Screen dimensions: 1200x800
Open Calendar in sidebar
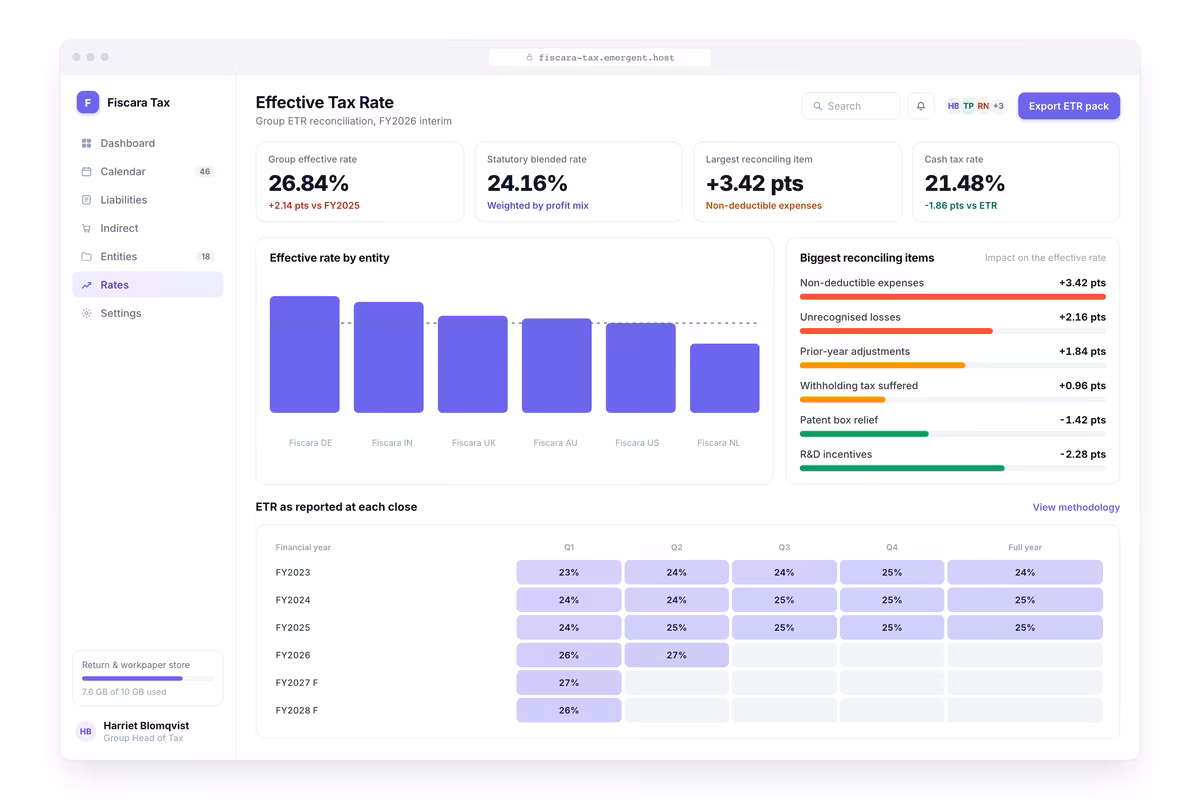click(148, 172)
